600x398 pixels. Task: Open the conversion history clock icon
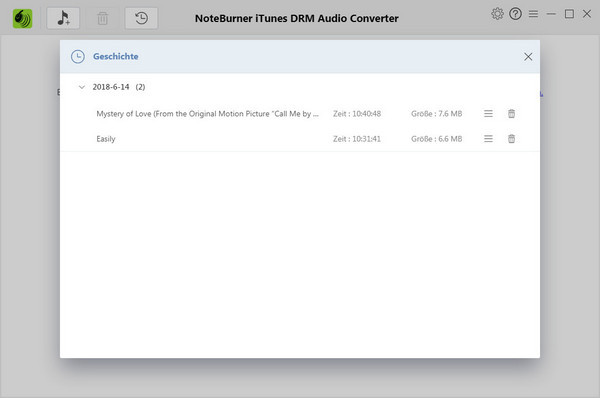click(x=141, y=18)
